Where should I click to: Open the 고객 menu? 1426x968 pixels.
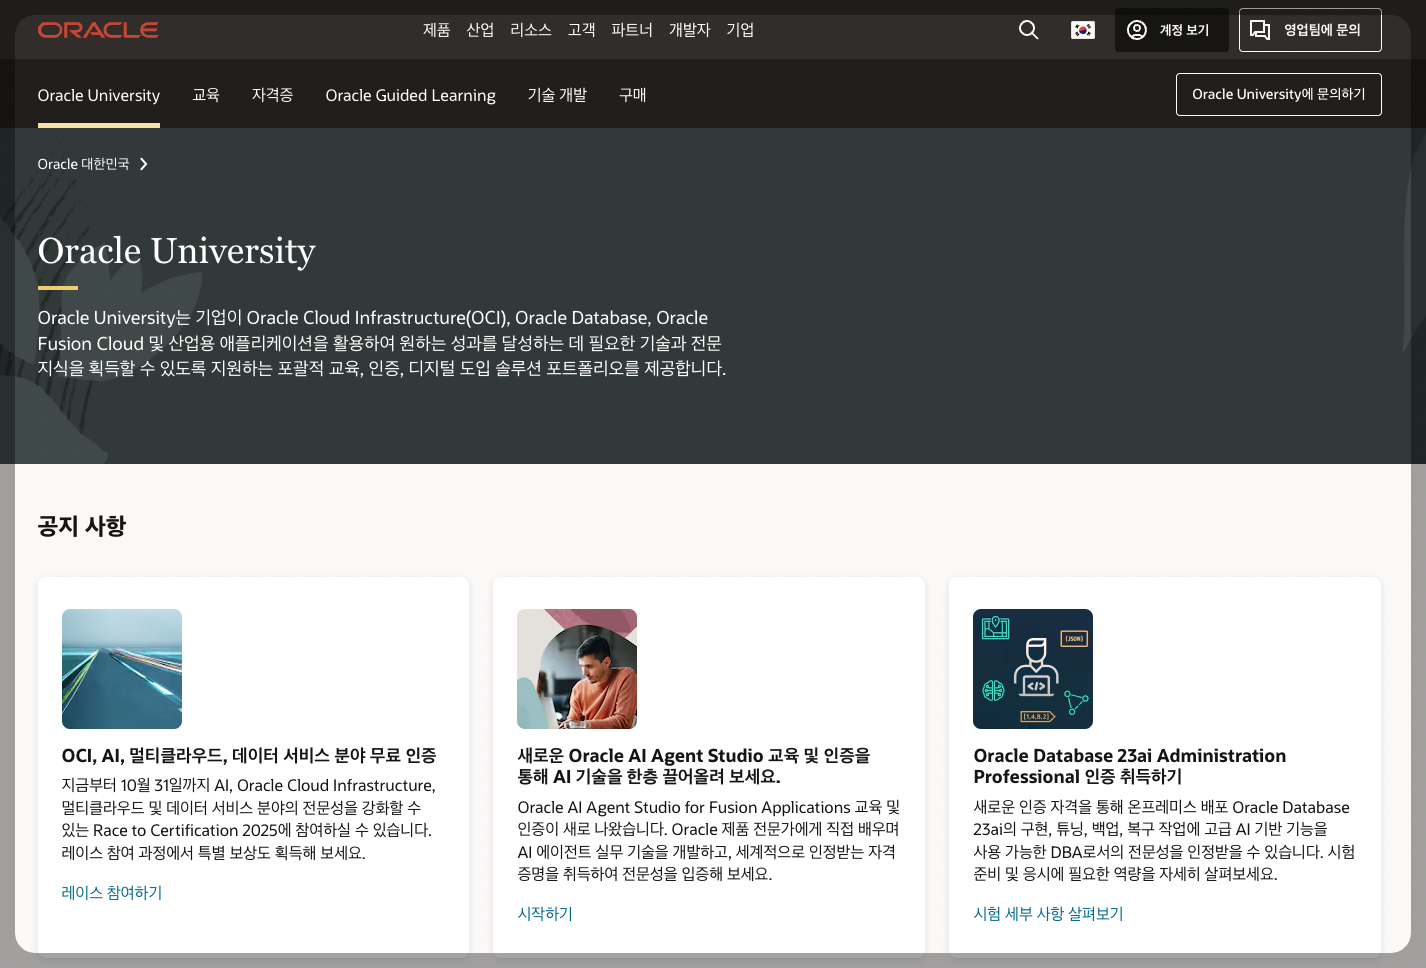(581, 30)
